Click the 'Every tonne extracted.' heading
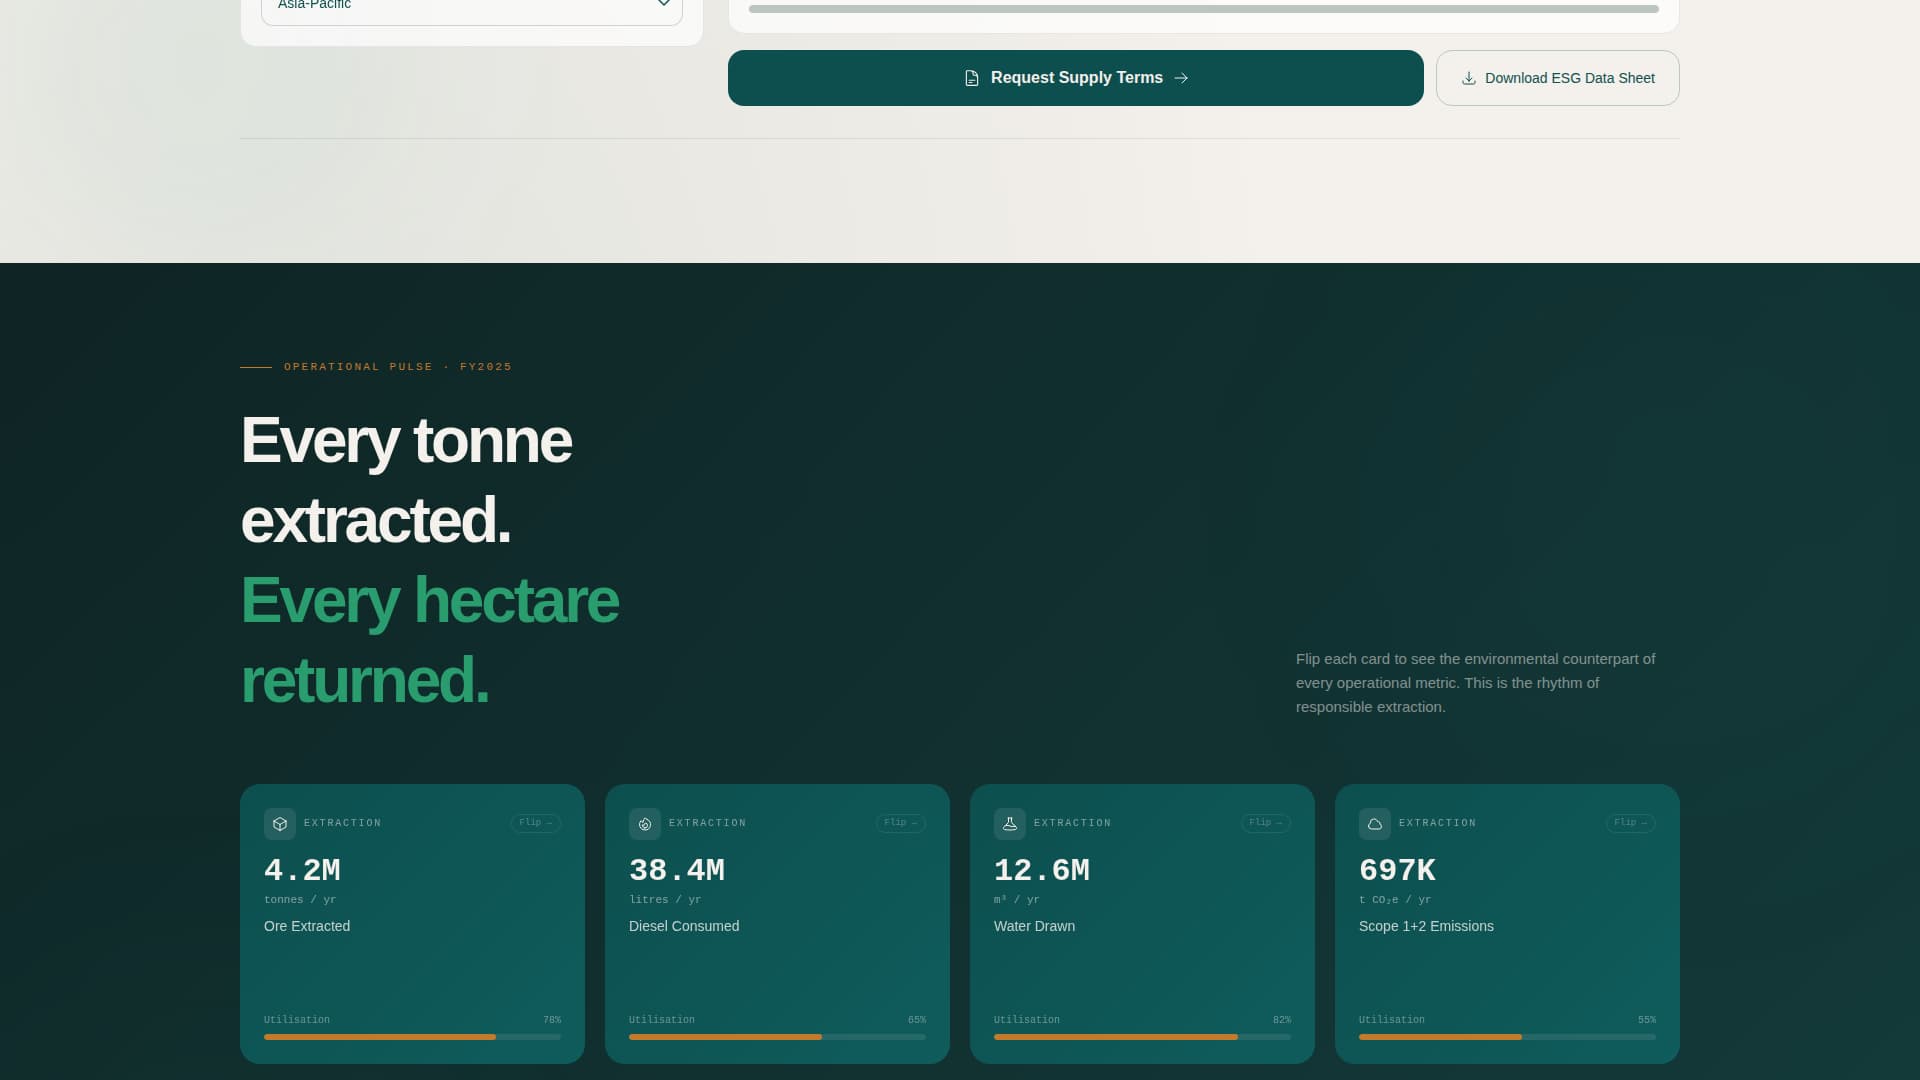The height and width of the screenshot is (1080, 1920). pos(406,480)
